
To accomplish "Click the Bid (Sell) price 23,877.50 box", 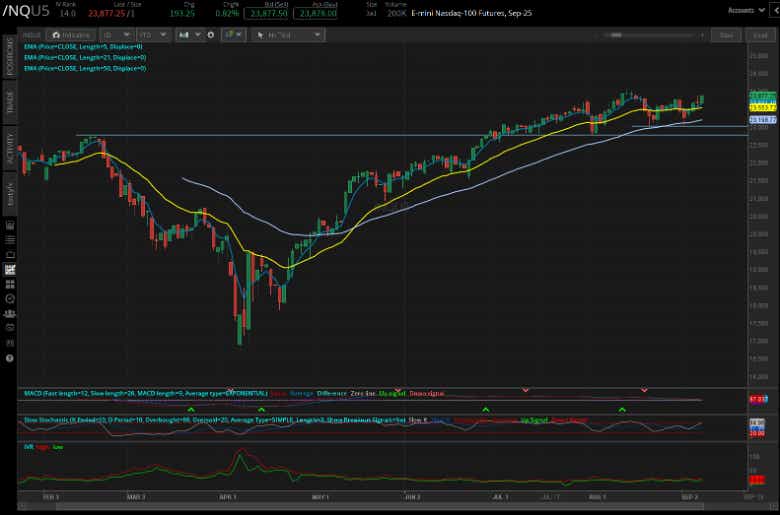I will click(x=268, y=13).
